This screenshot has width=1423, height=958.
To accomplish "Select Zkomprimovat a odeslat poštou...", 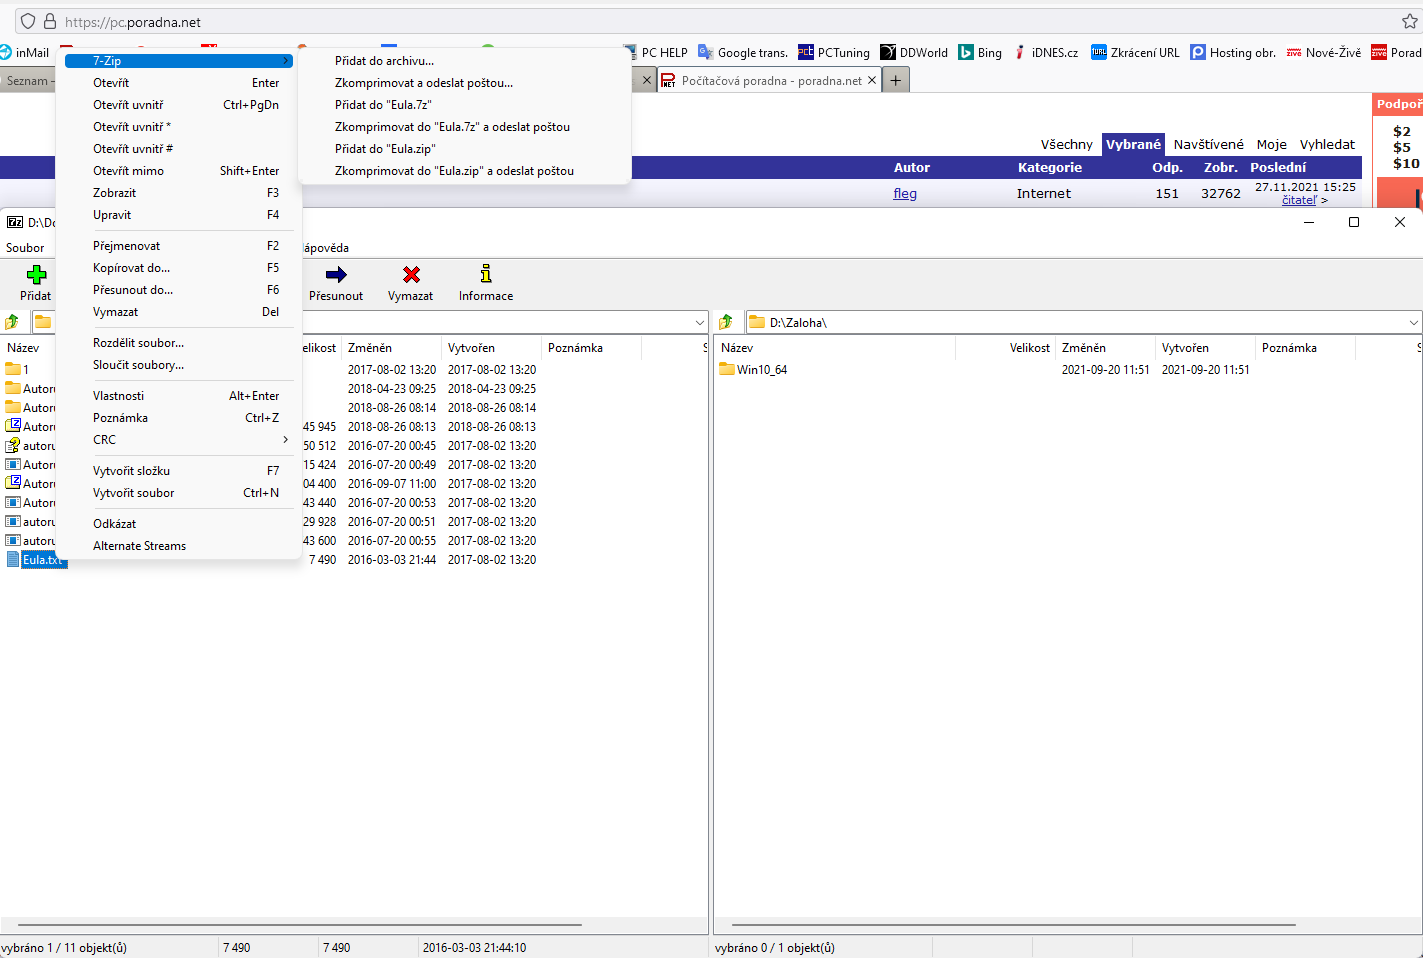I will (x=424, y=83).
